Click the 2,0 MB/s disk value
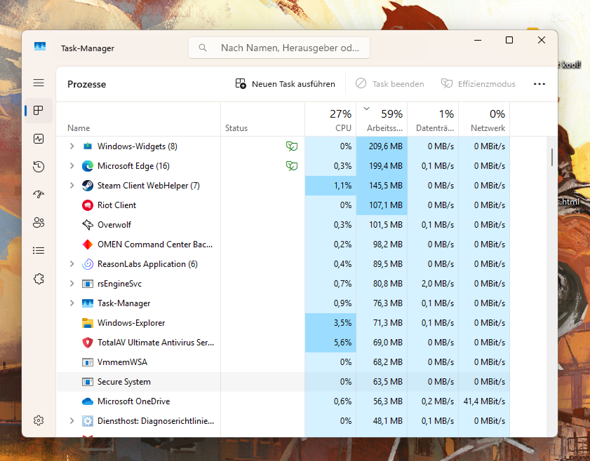The width and height of the screenshot is (590, 461). tap(437, 283)
